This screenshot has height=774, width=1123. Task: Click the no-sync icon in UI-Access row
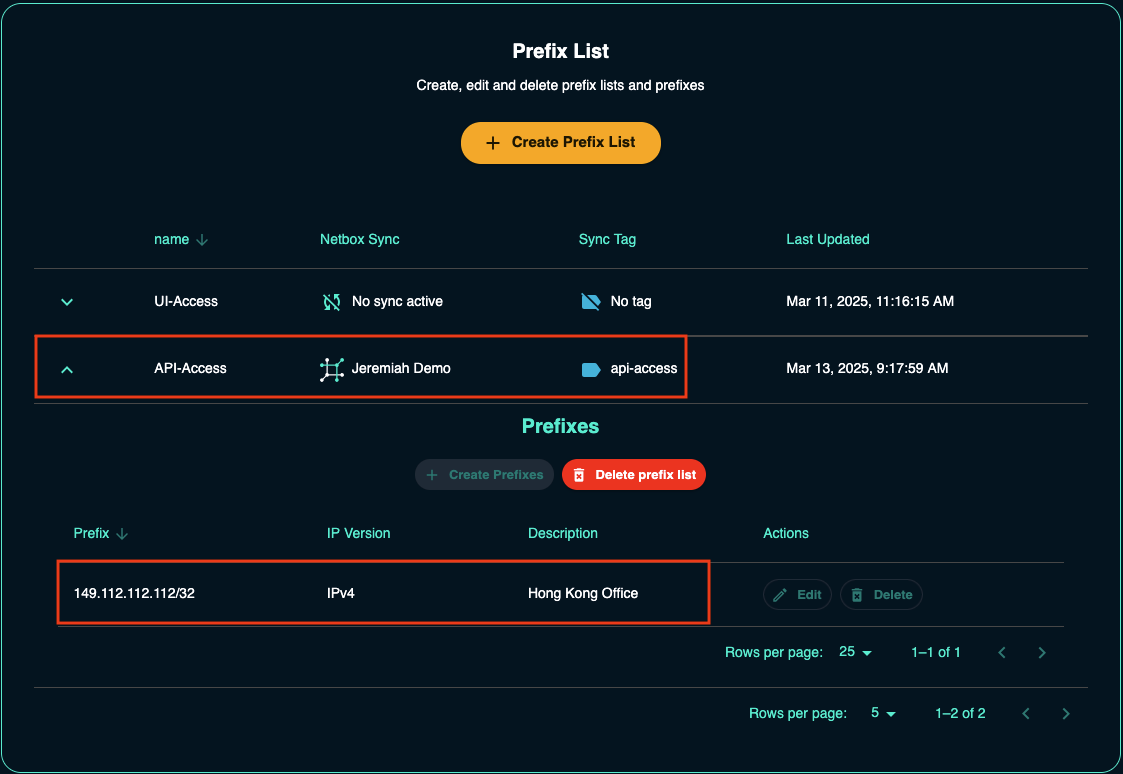[331, 301]
